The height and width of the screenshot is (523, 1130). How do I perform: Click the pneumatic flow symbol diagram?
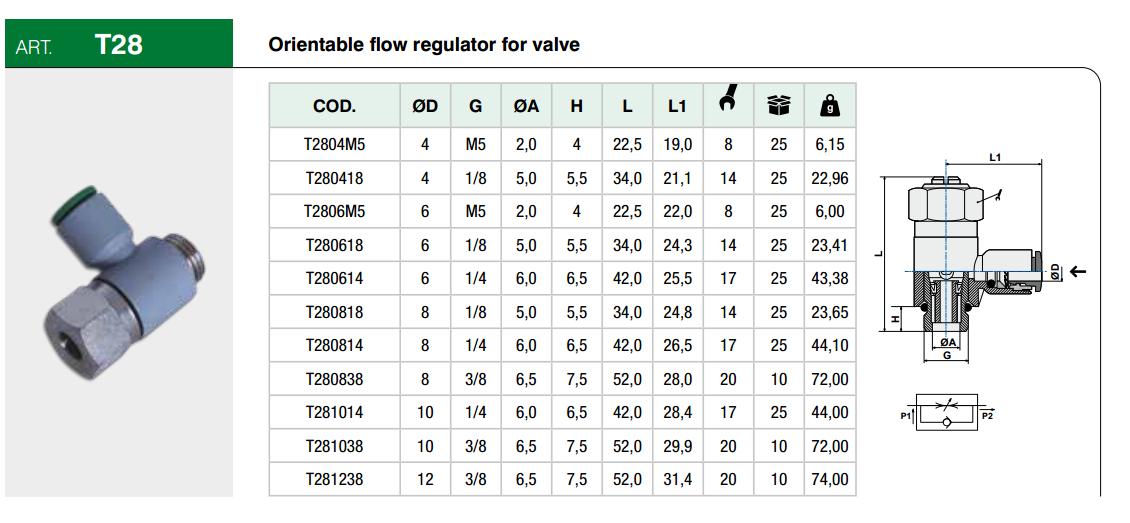945,413
